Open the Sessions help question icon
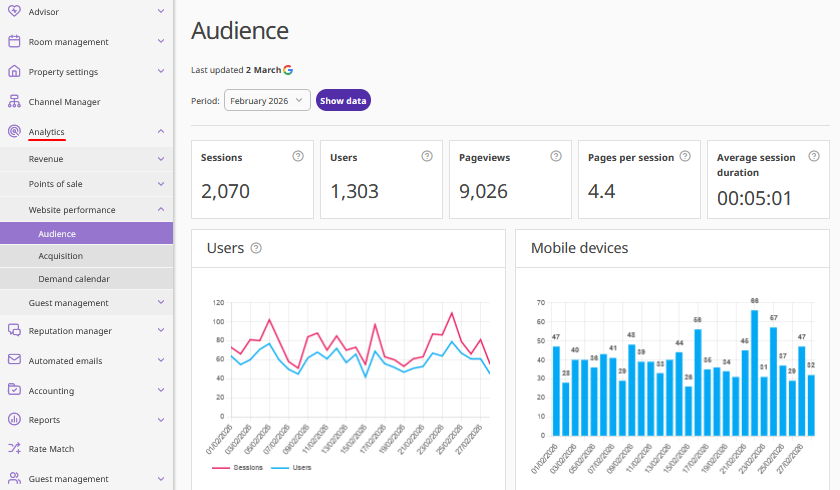The height and width of the screenshot is (490, 840). pos(297,157)
